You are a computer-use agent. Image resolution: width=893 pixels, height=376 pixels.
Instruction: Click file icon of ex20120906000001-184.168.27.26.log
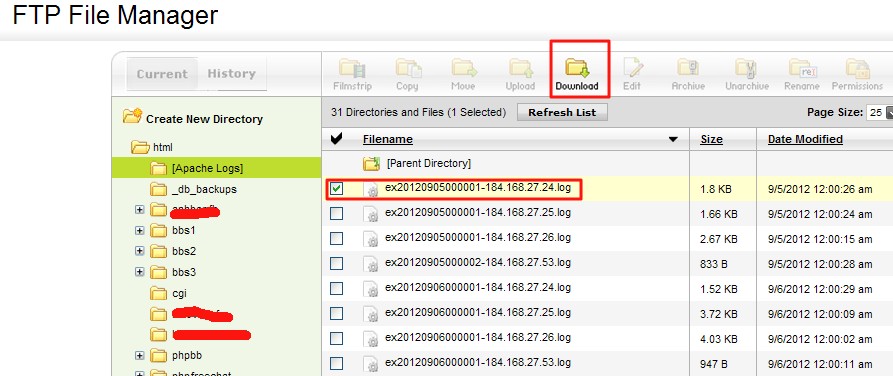point(371,340)
